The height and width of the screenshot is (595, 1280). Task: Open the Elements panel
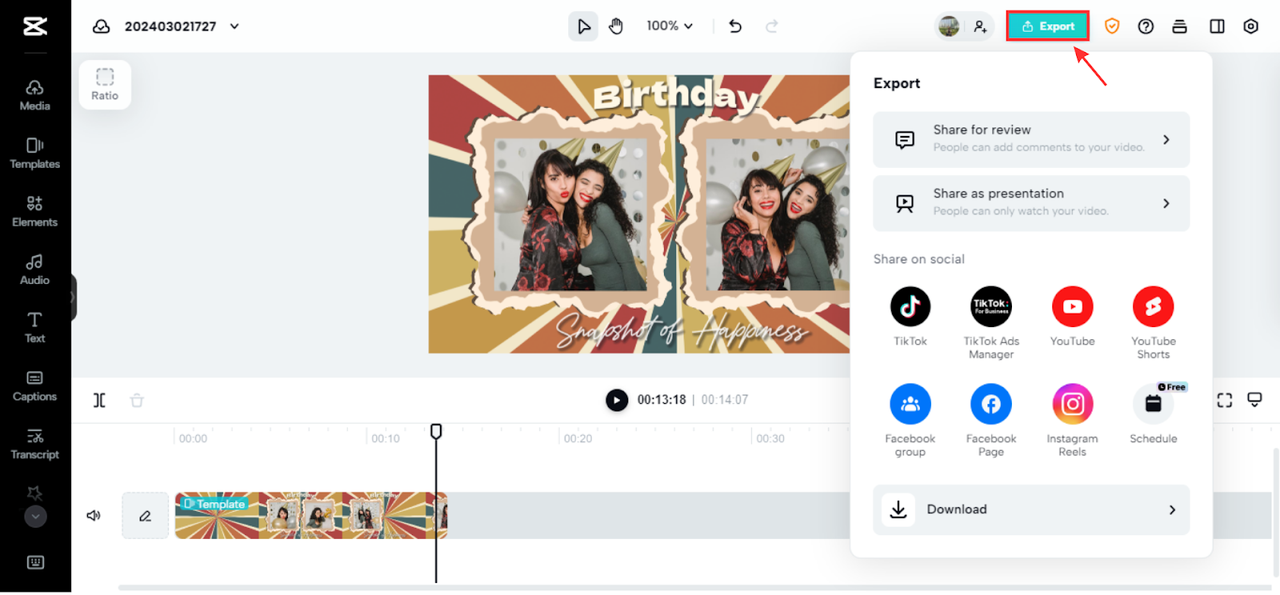(x=35, y=211)
